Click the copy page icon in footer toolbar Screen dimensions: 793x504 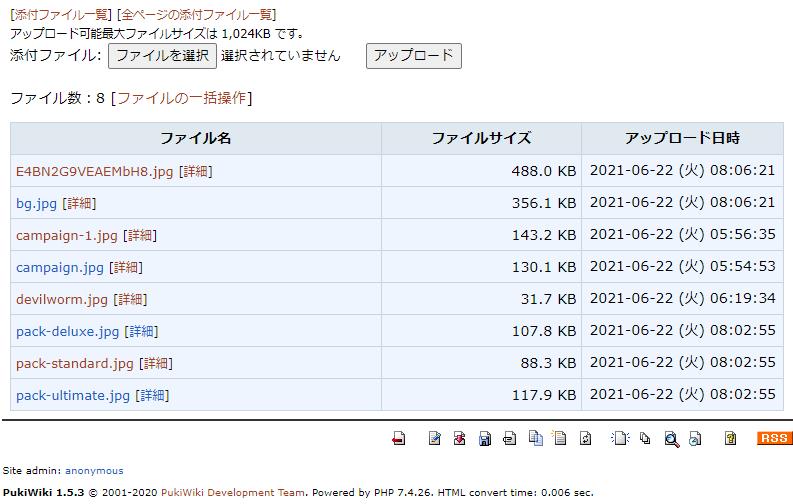click(535, 438)
